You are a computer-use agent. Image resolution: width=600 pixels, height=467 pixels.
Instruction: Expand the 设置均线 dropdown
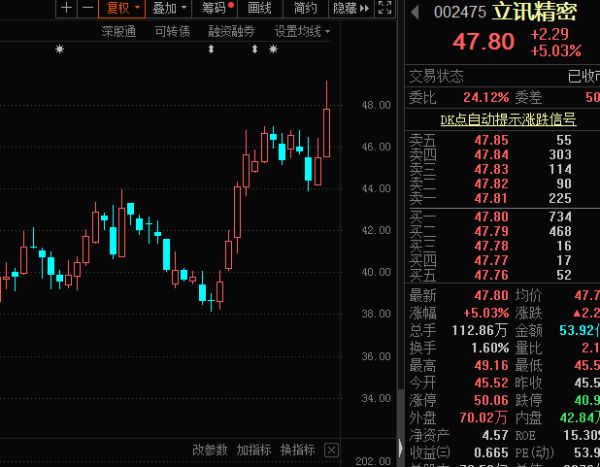pos(302,31)
